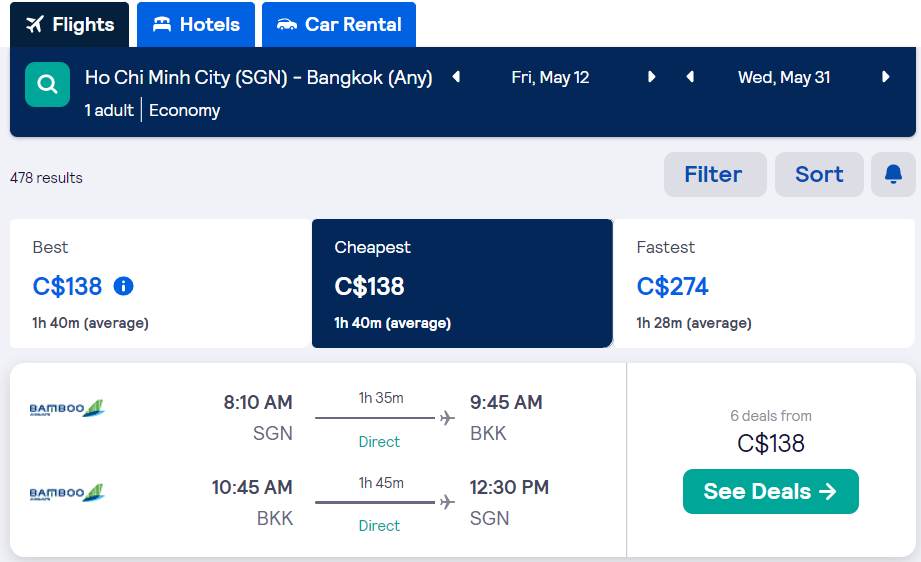Open price alert bell icon

[893, 174]
